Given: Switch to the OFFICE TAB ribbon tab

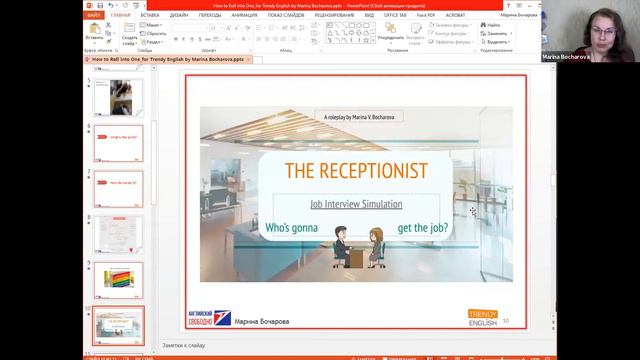Looking at the screenshot, I should [x=395, y=15].
